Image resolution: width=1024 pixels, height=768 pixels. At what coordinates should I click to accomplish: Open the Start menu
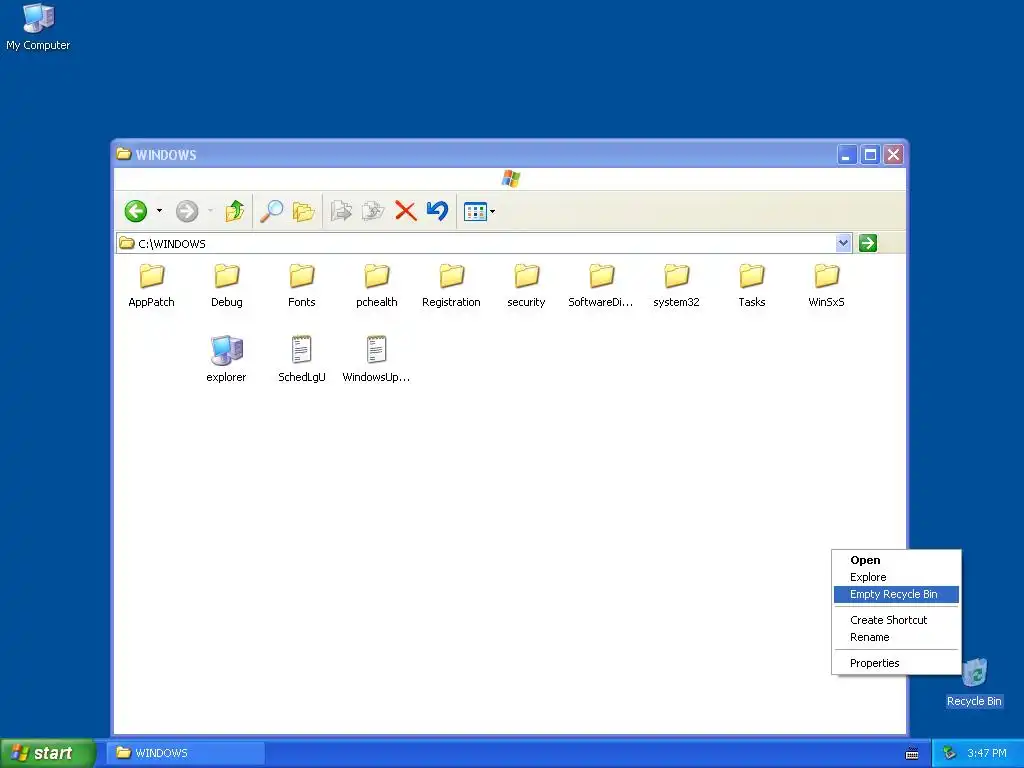(47, 753)
